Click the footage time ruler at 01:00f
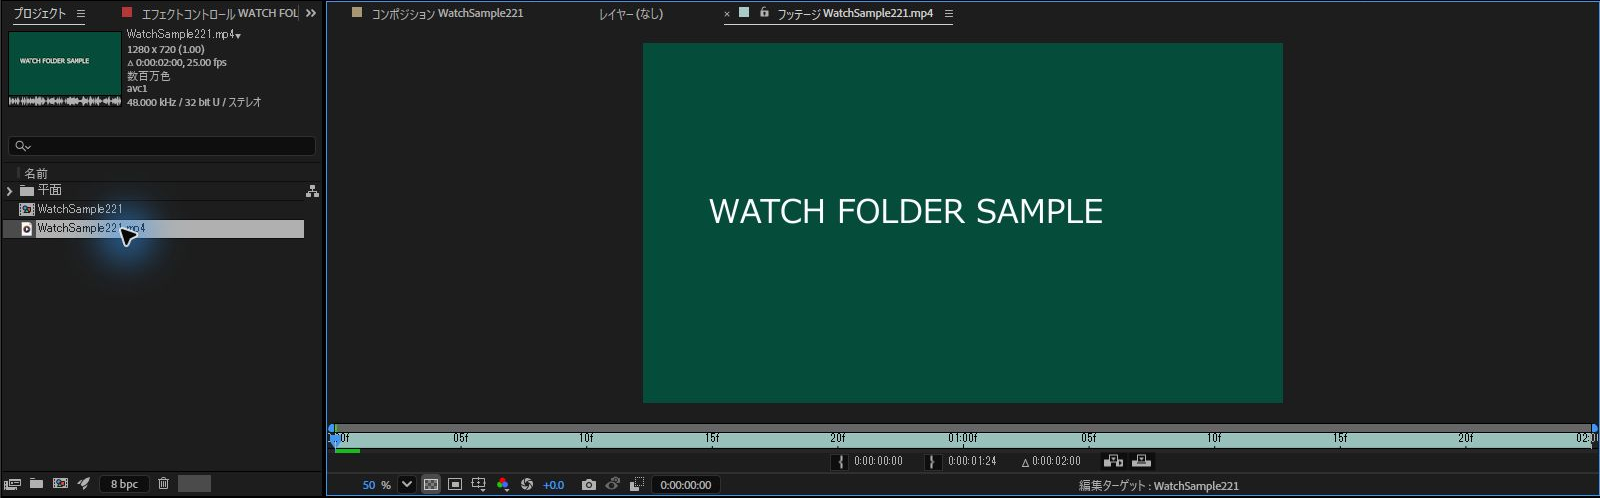The width and height of the screenshot is (1600, 498). pos(963,438)
